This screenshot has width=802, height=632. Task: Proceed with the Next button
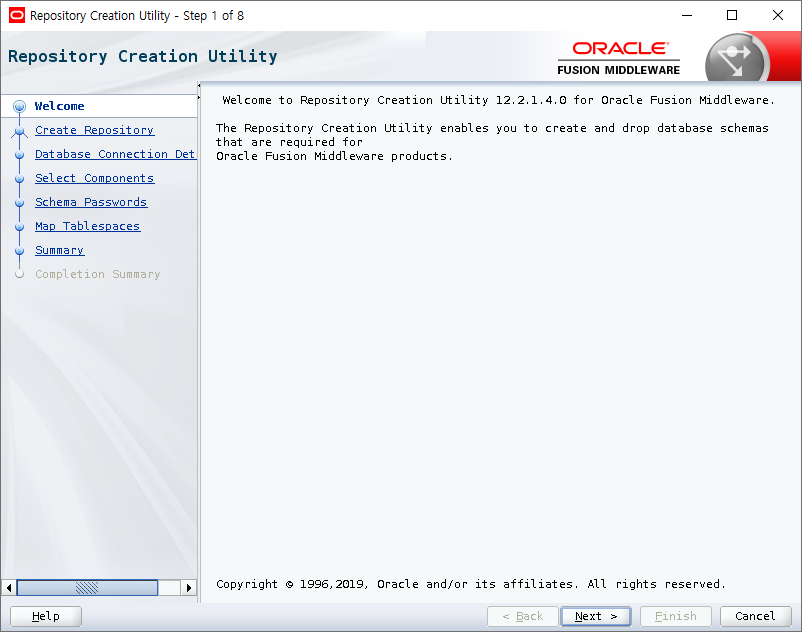pyautogui.click(x=596, y=616)
